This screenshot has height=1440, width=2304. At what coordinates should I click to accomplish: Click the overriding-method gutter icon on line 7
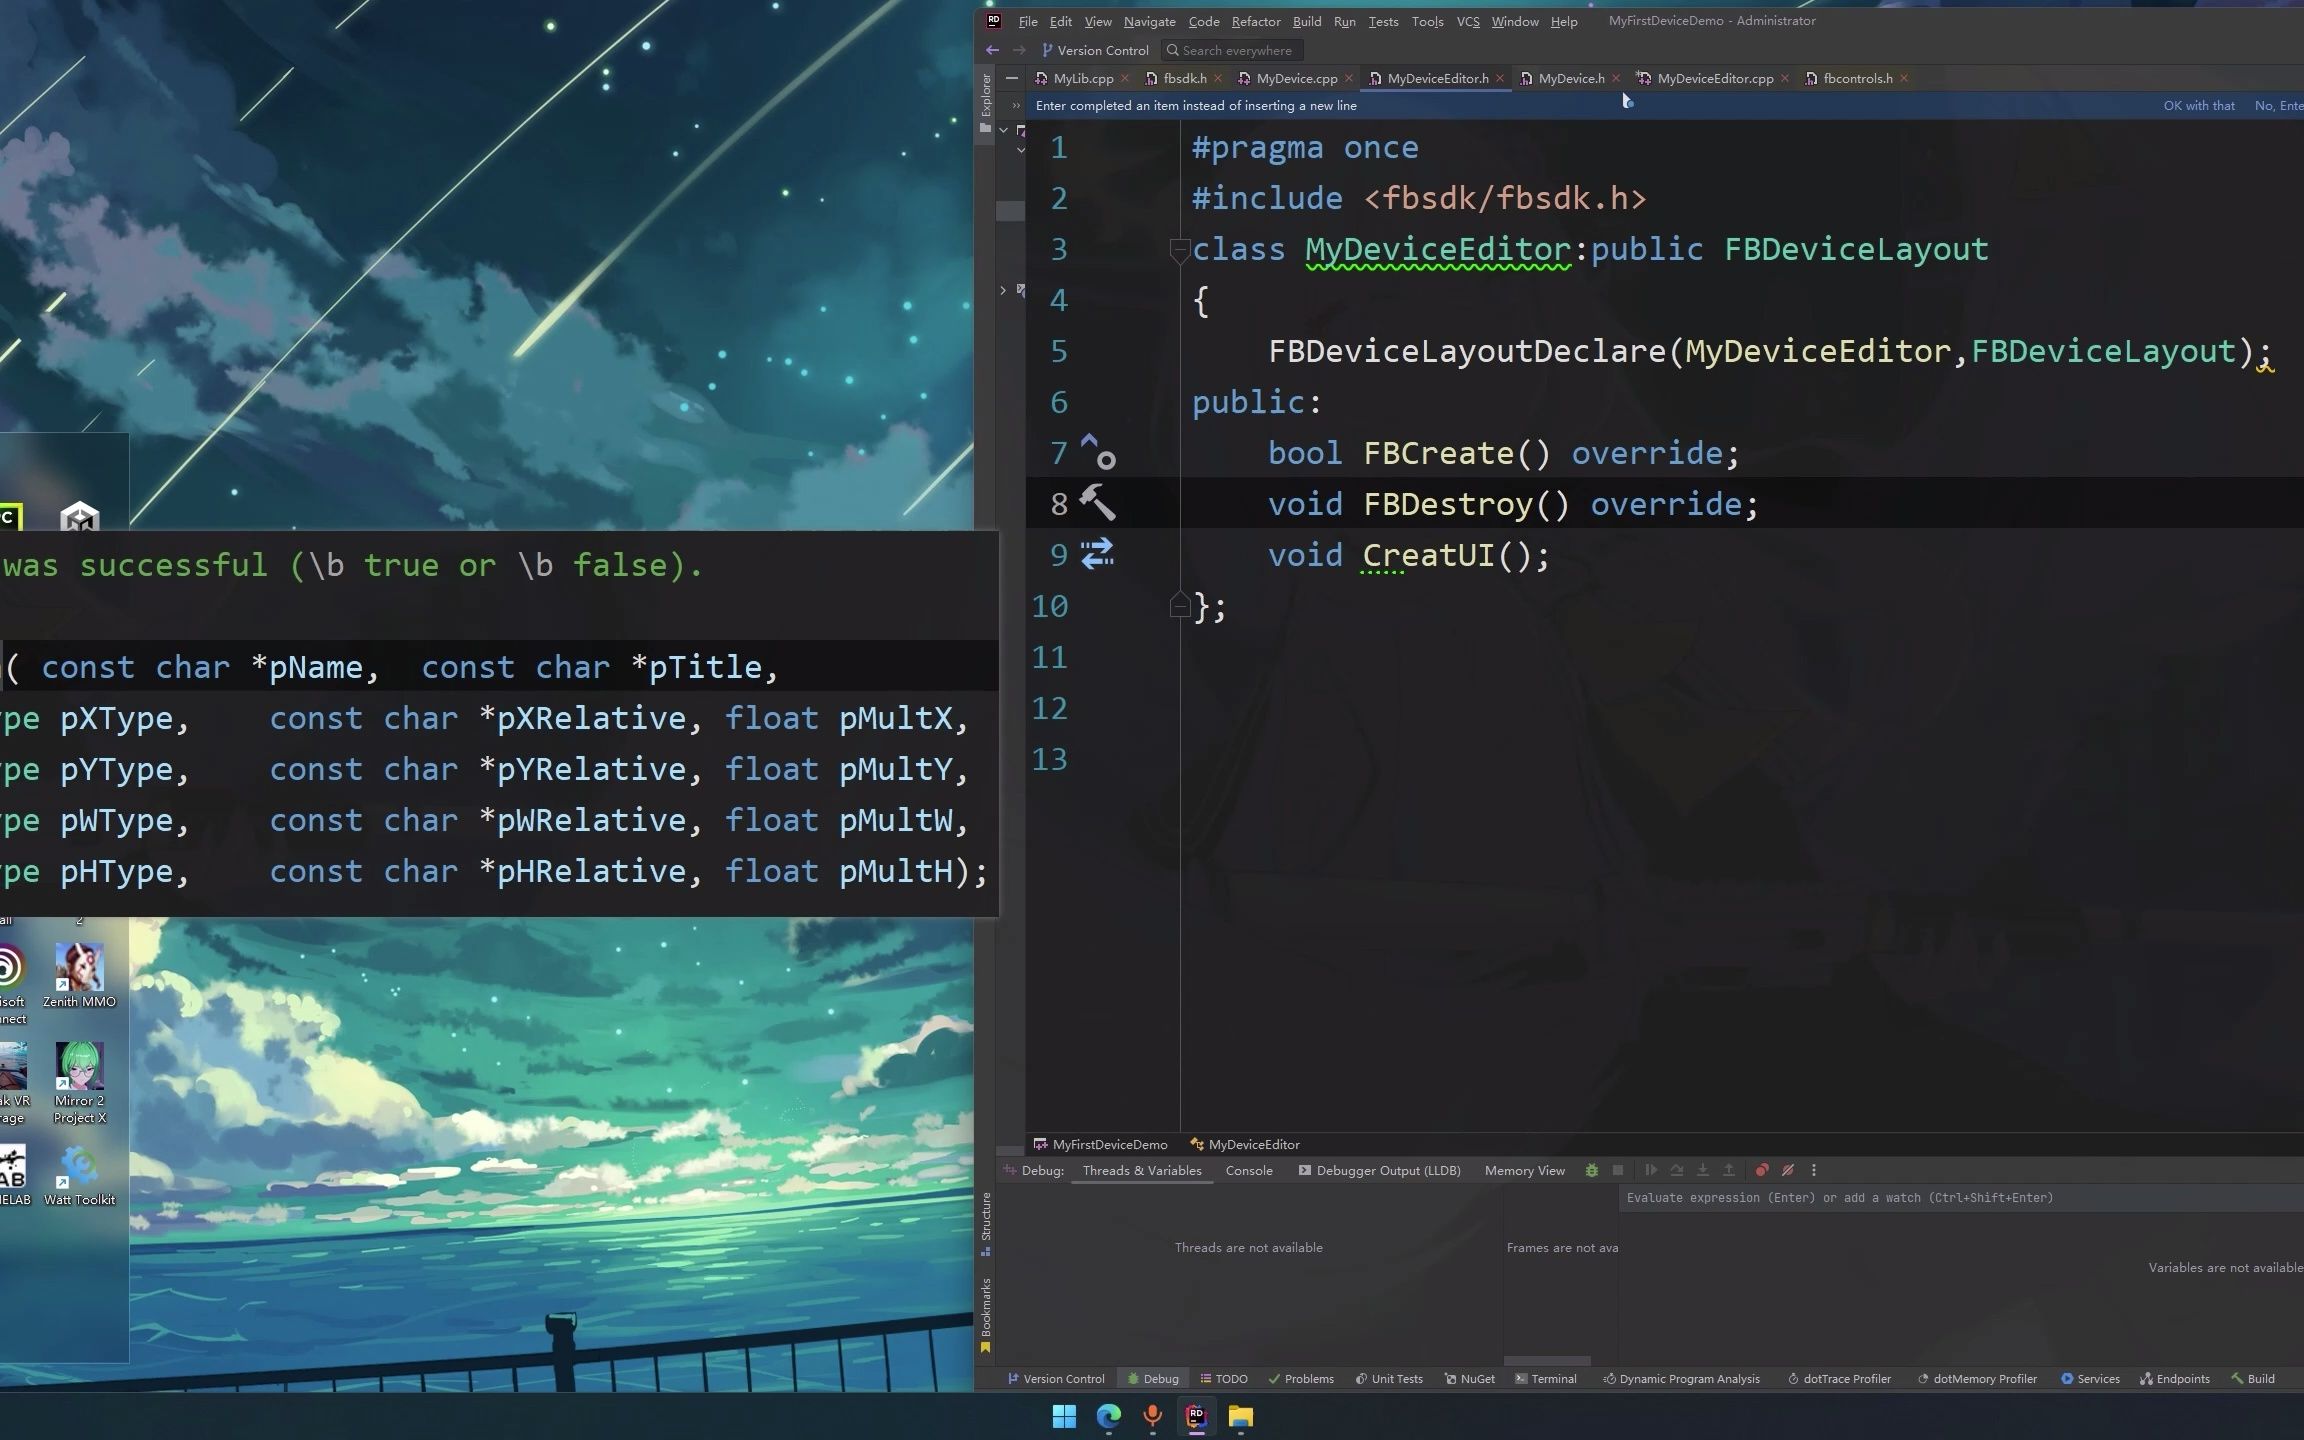tap(1095, 452)
